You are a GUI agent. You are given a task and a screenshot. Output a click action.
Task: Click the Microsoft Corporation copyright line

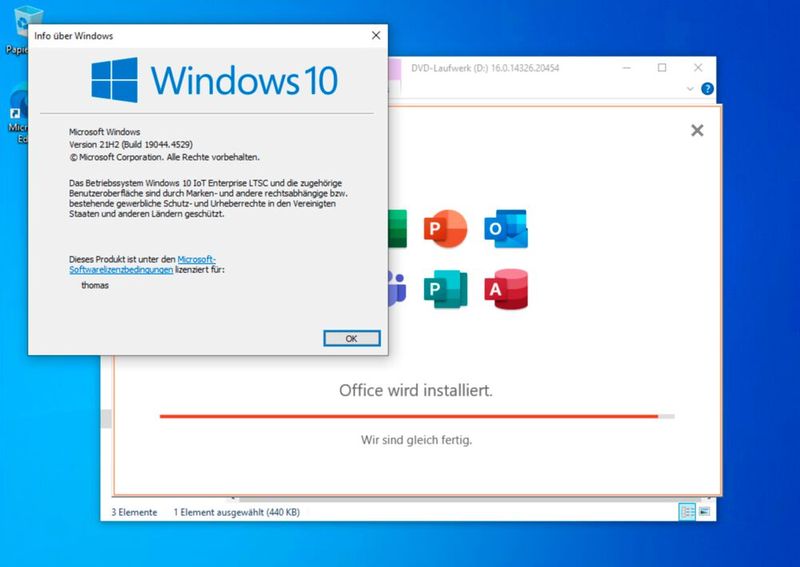click(x=164, y=157)
